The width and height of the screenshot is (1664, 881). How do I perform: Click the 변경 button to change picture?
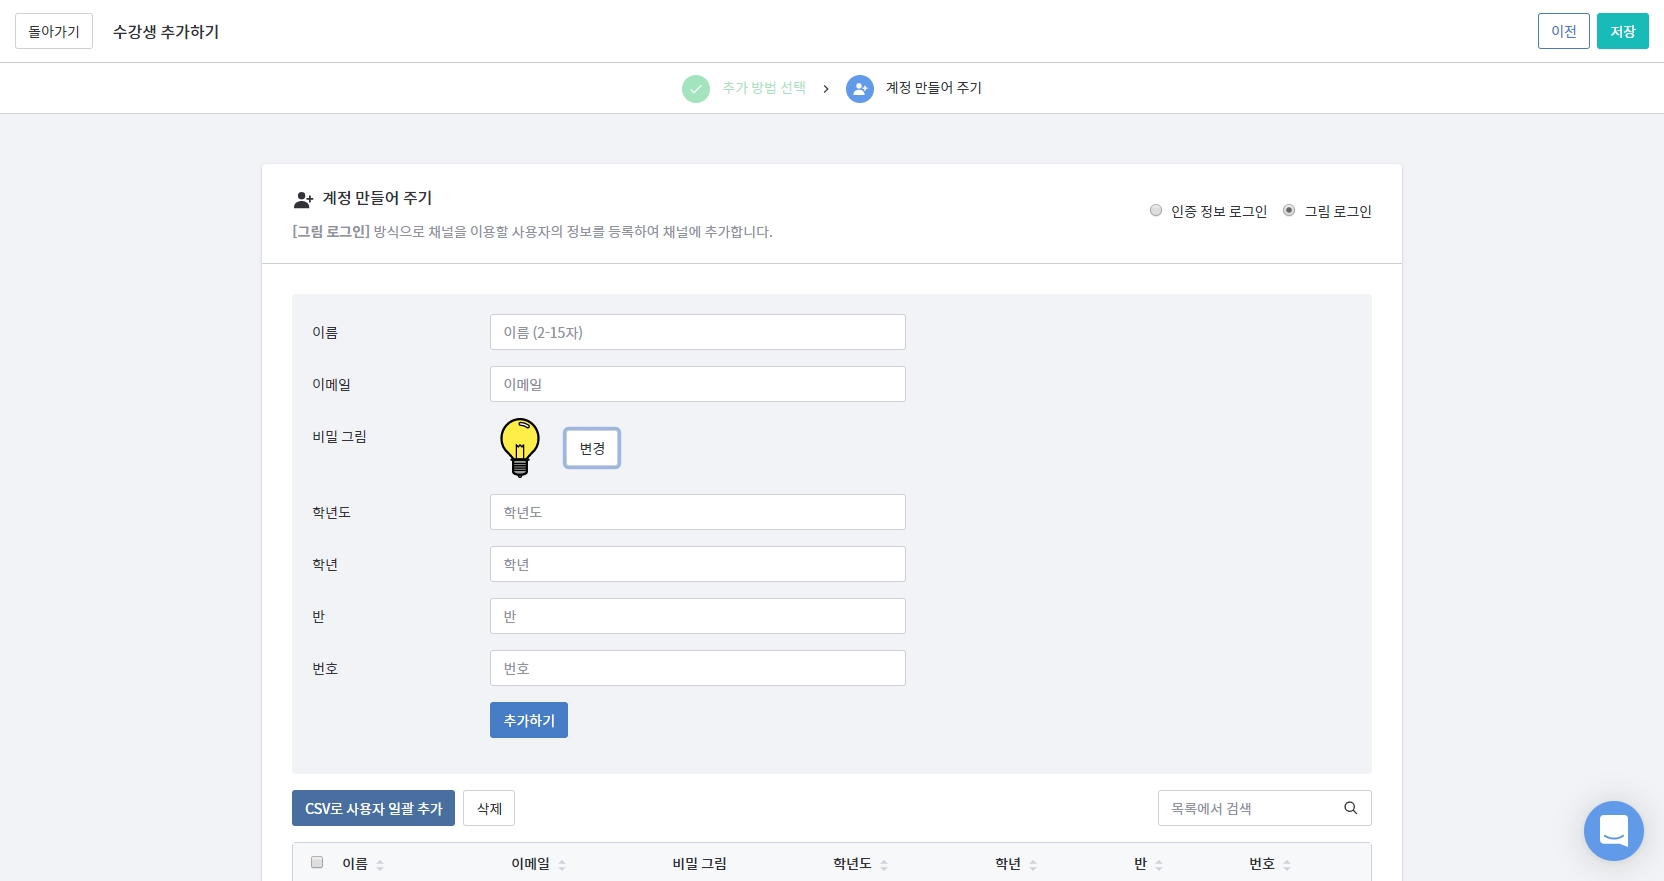click(x=592, y=448)
